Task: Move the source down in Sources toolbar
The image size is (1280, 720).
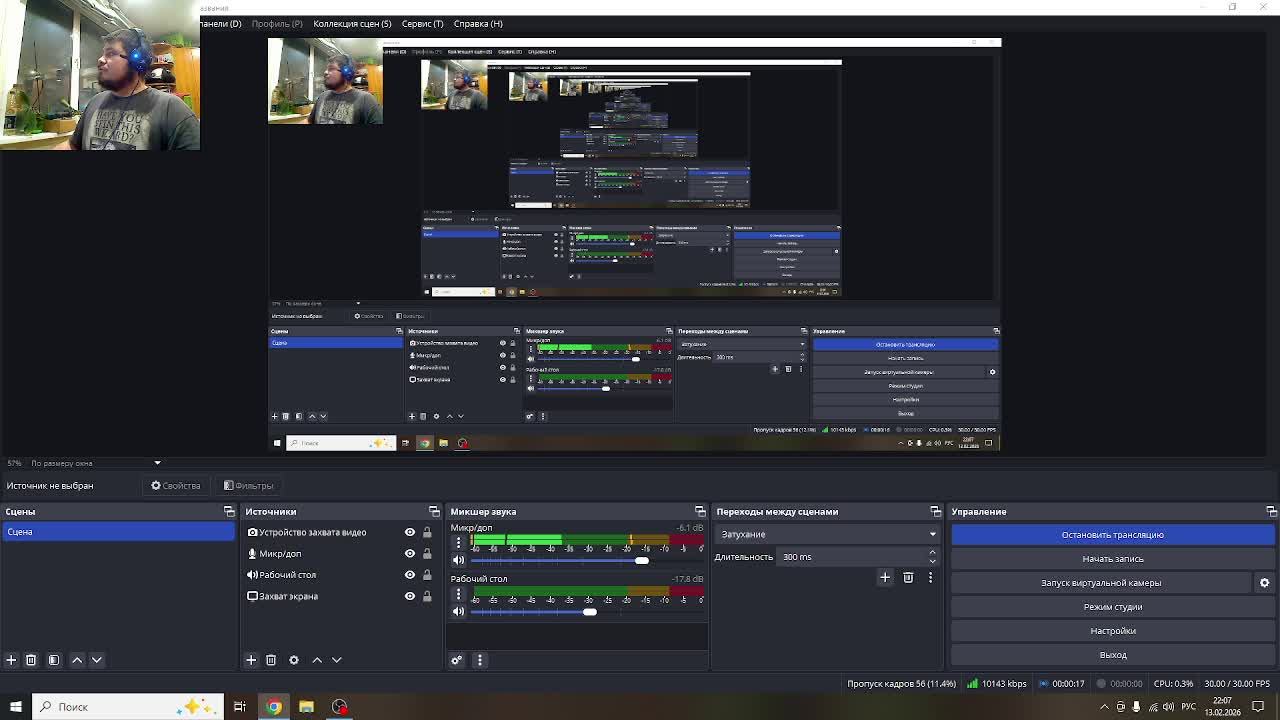Action: [x=337, y=660]
